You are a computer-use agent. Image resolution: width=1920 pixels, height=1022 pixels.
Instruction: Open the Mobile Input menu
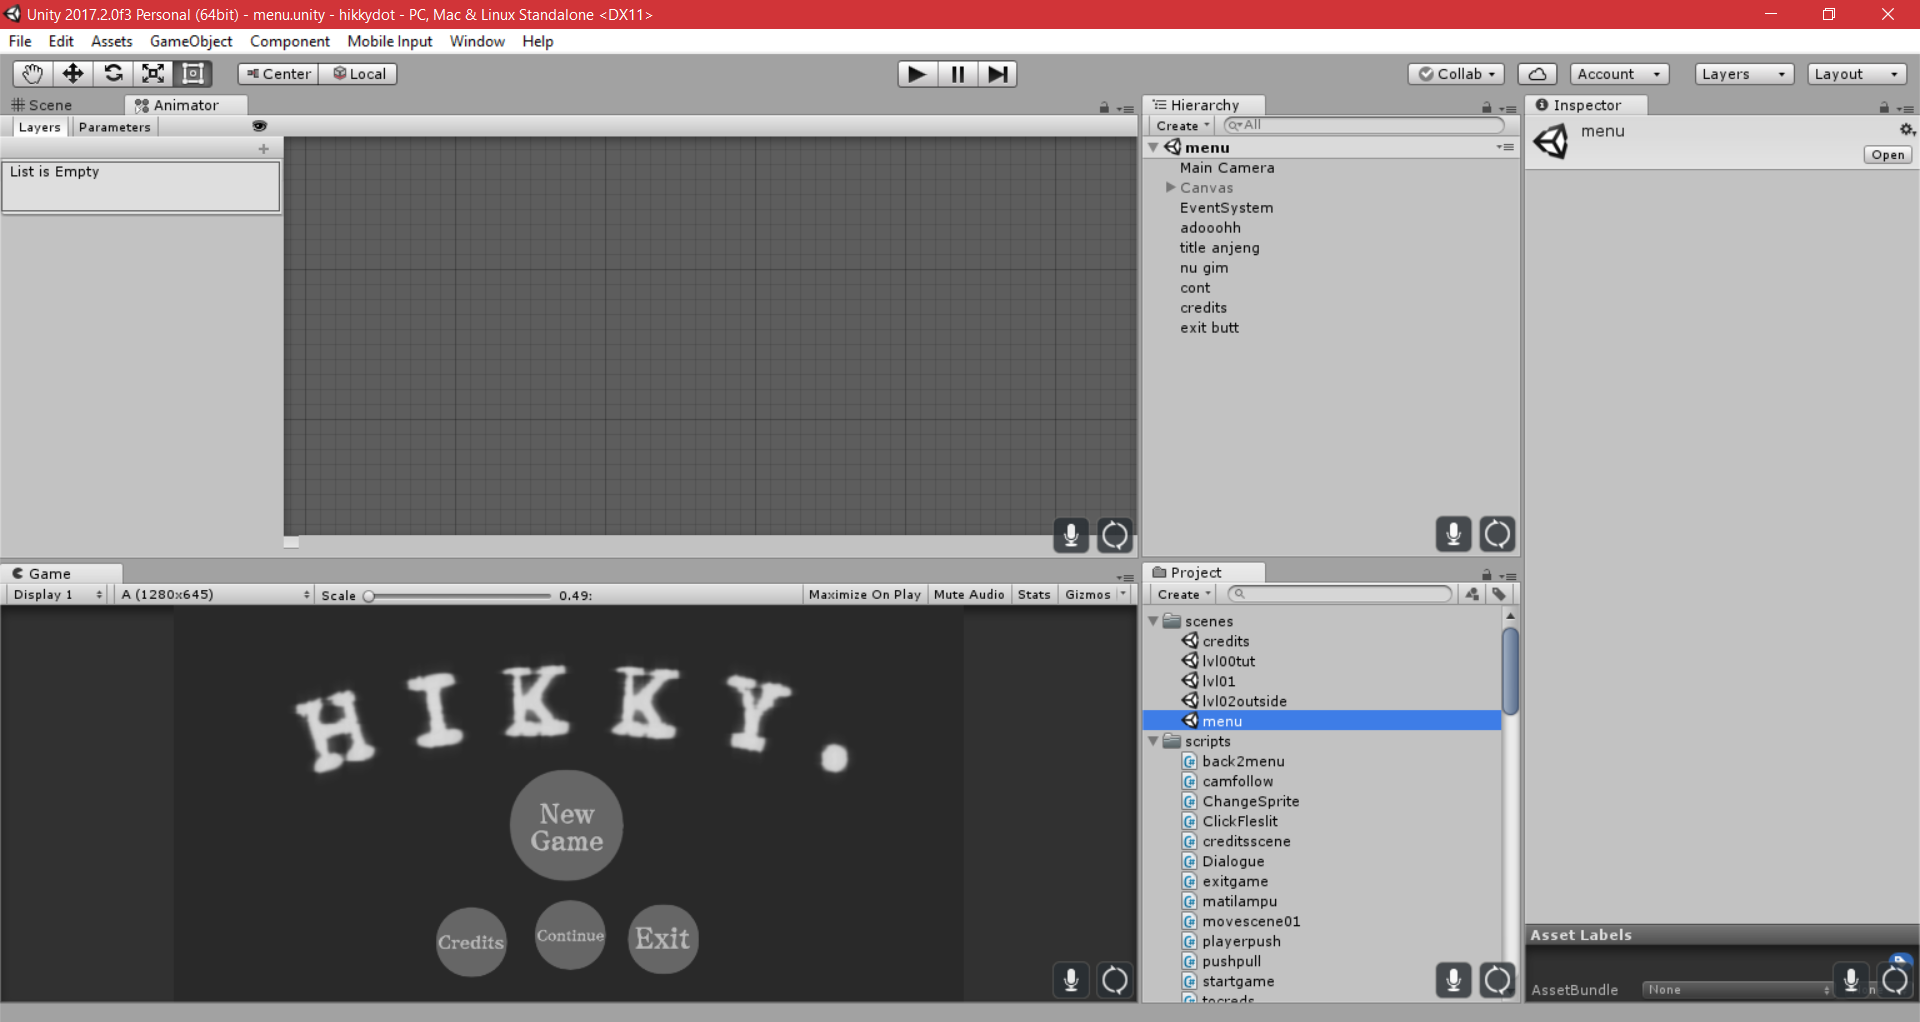point(390,41)
